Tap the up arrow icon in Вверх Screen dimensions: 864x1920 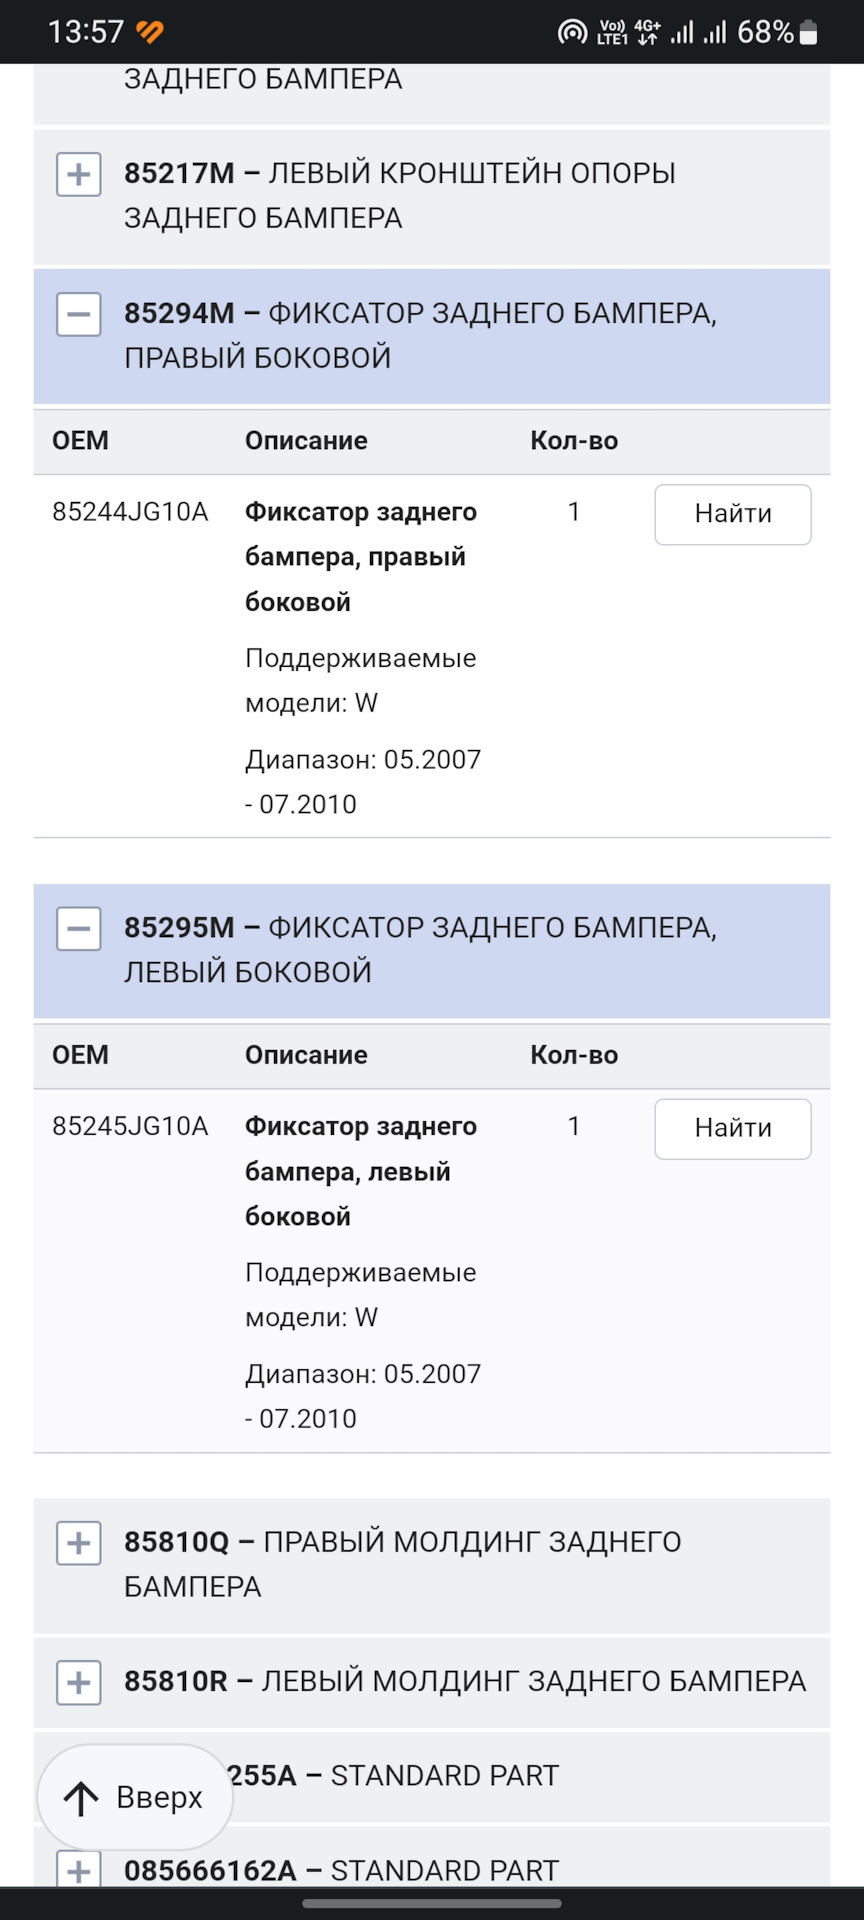(82, 1798)
